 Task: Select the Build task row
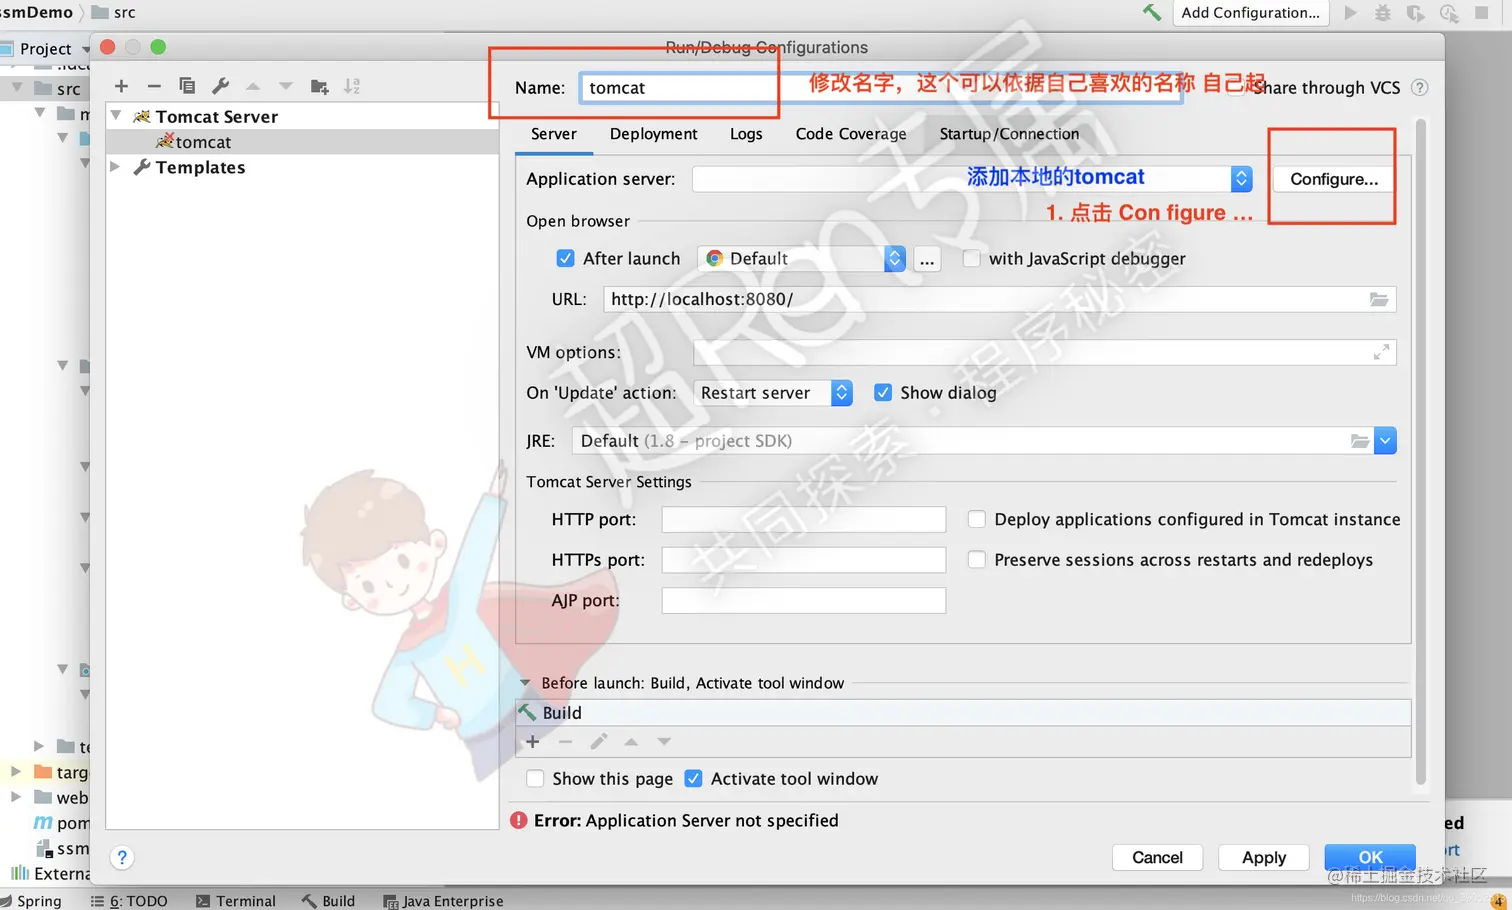pos(963,712)
